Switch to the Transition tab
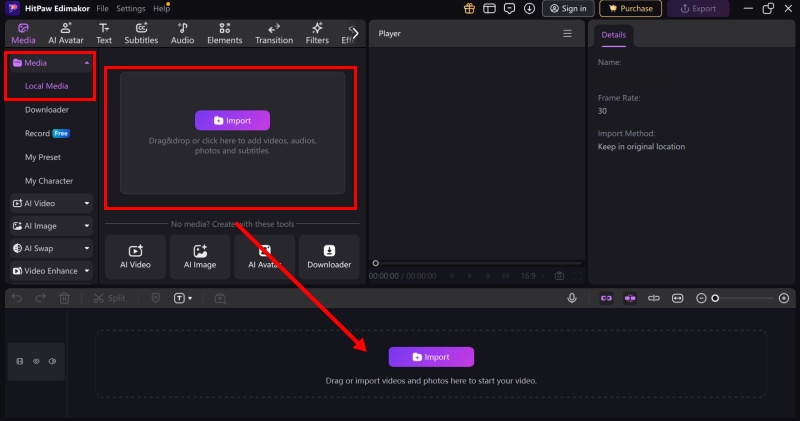Viewport: 800px width, 421px height. (274, 34)
